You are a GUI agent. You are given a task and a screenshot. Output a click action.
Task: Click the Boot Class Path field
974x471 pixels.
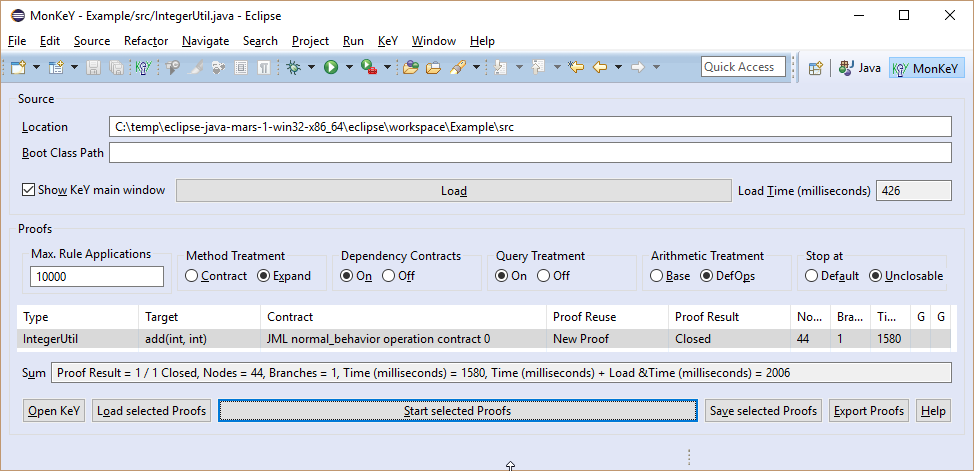click(x=530, y=153)
